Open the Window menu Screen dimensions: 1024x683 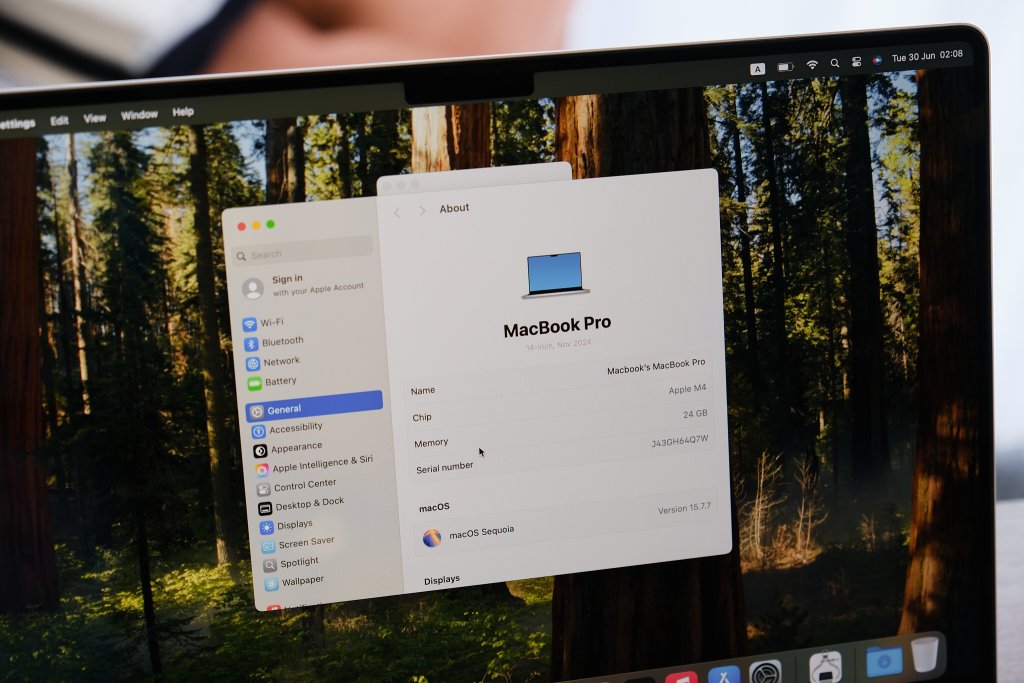click(x=139, y=116)
